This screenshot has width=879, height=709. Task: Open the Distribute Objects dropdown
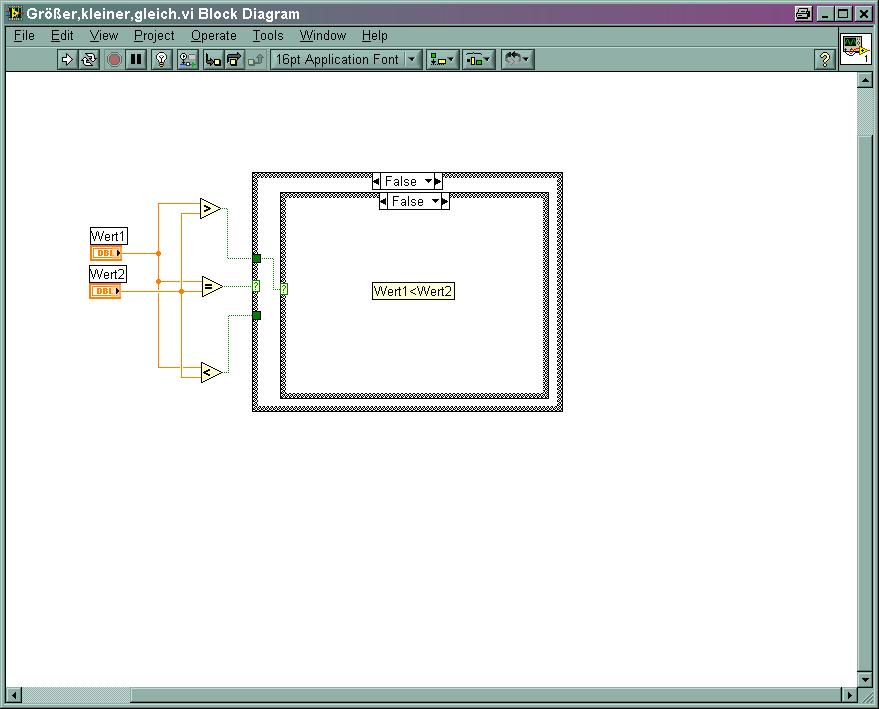478,60
